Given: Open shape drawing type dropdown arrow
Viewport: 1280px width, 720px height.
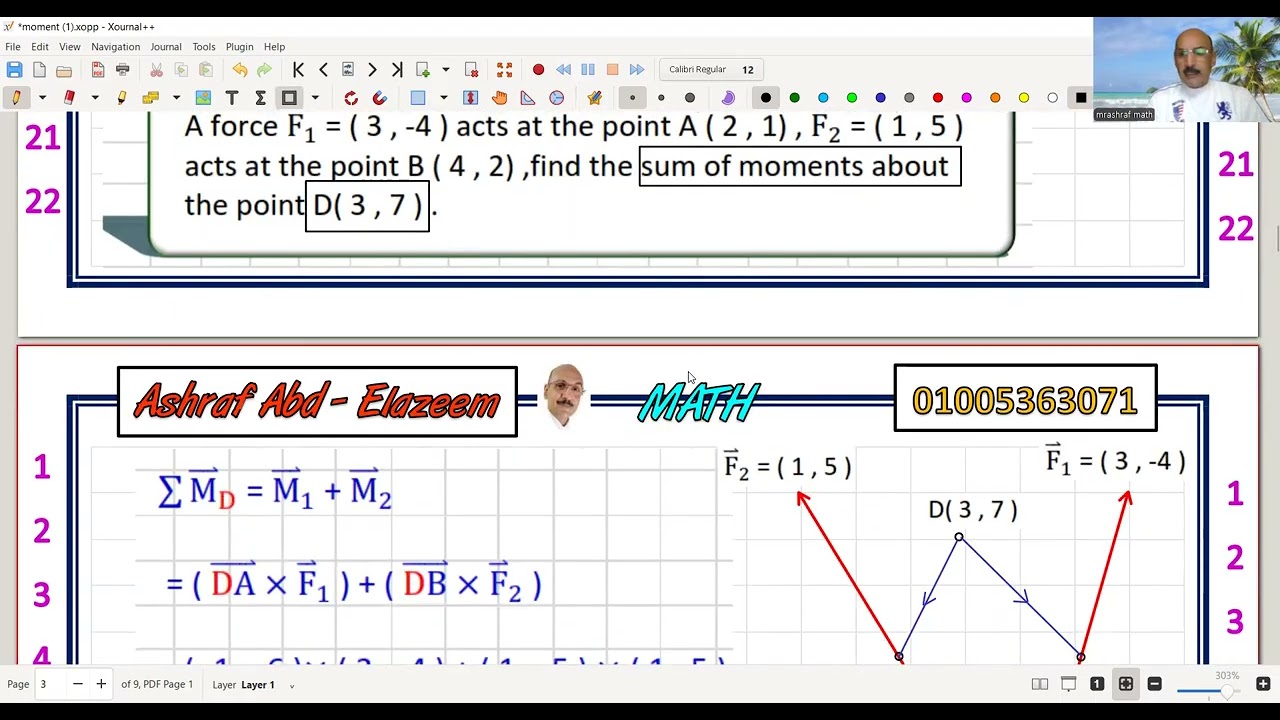Looking at the screenshot, I should pyautogui.click(x=315, y=98).
